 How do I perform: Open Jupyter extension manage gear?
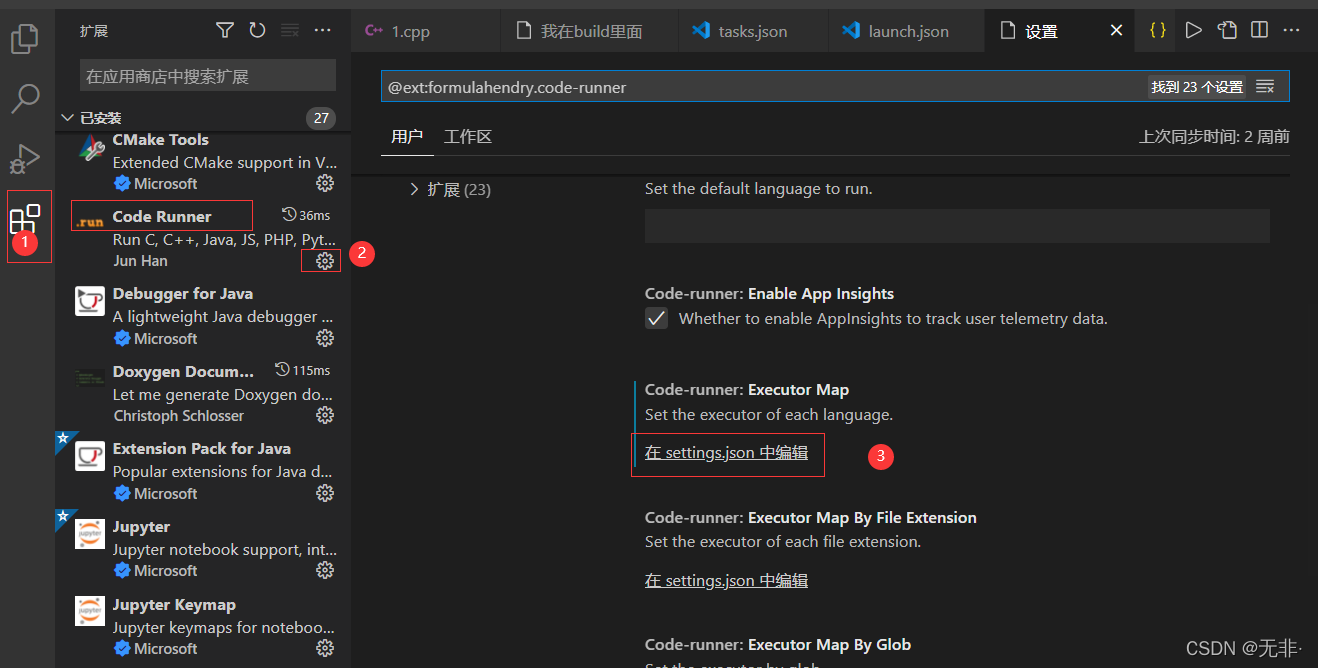[x=325, y=570]
